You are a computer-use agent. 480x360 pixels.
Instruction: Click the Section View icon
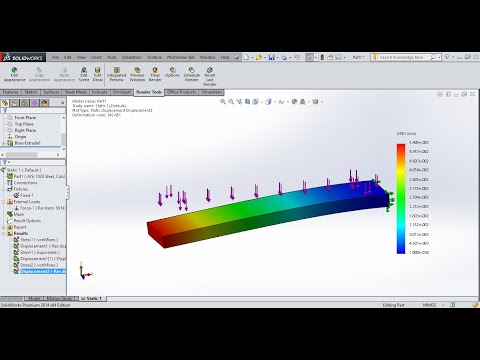[247, 102]
